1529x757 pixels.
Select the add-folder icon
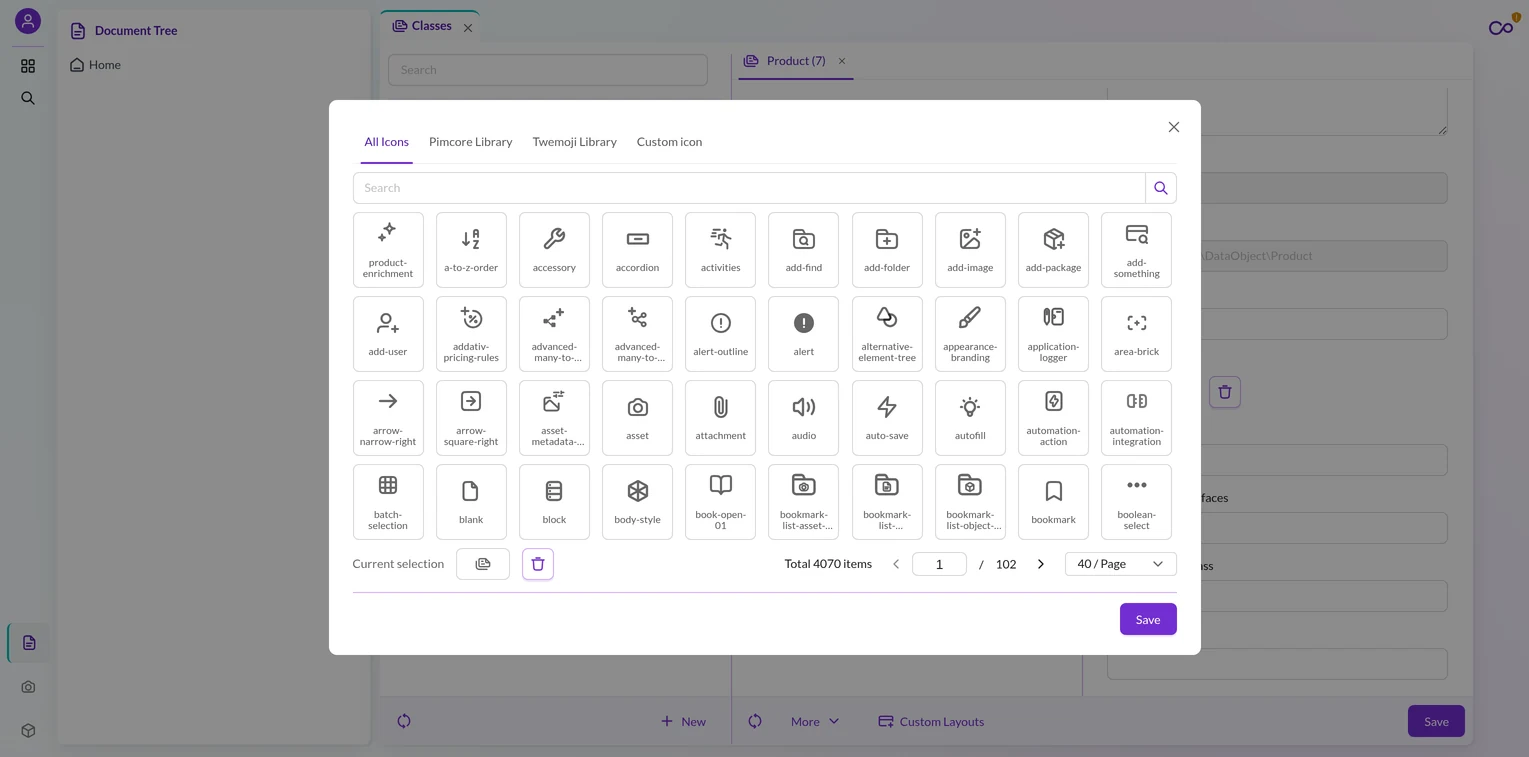tap(887, 249)
